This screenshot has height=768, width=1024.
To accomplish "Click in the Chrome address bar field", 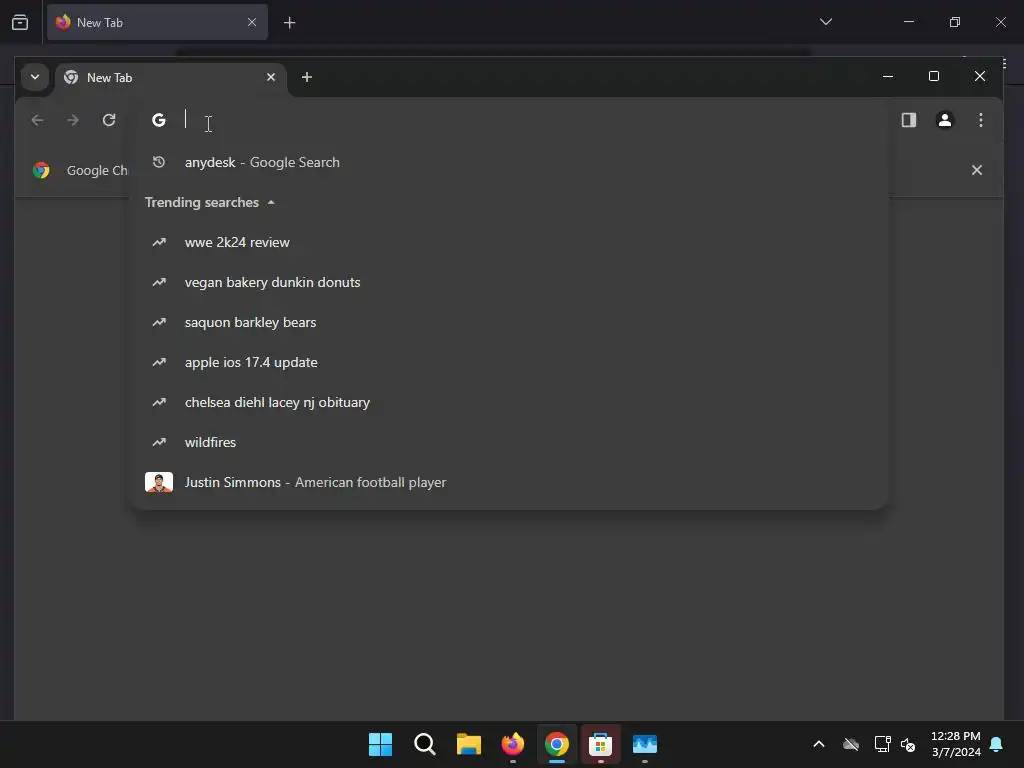I will coord(509,120).
